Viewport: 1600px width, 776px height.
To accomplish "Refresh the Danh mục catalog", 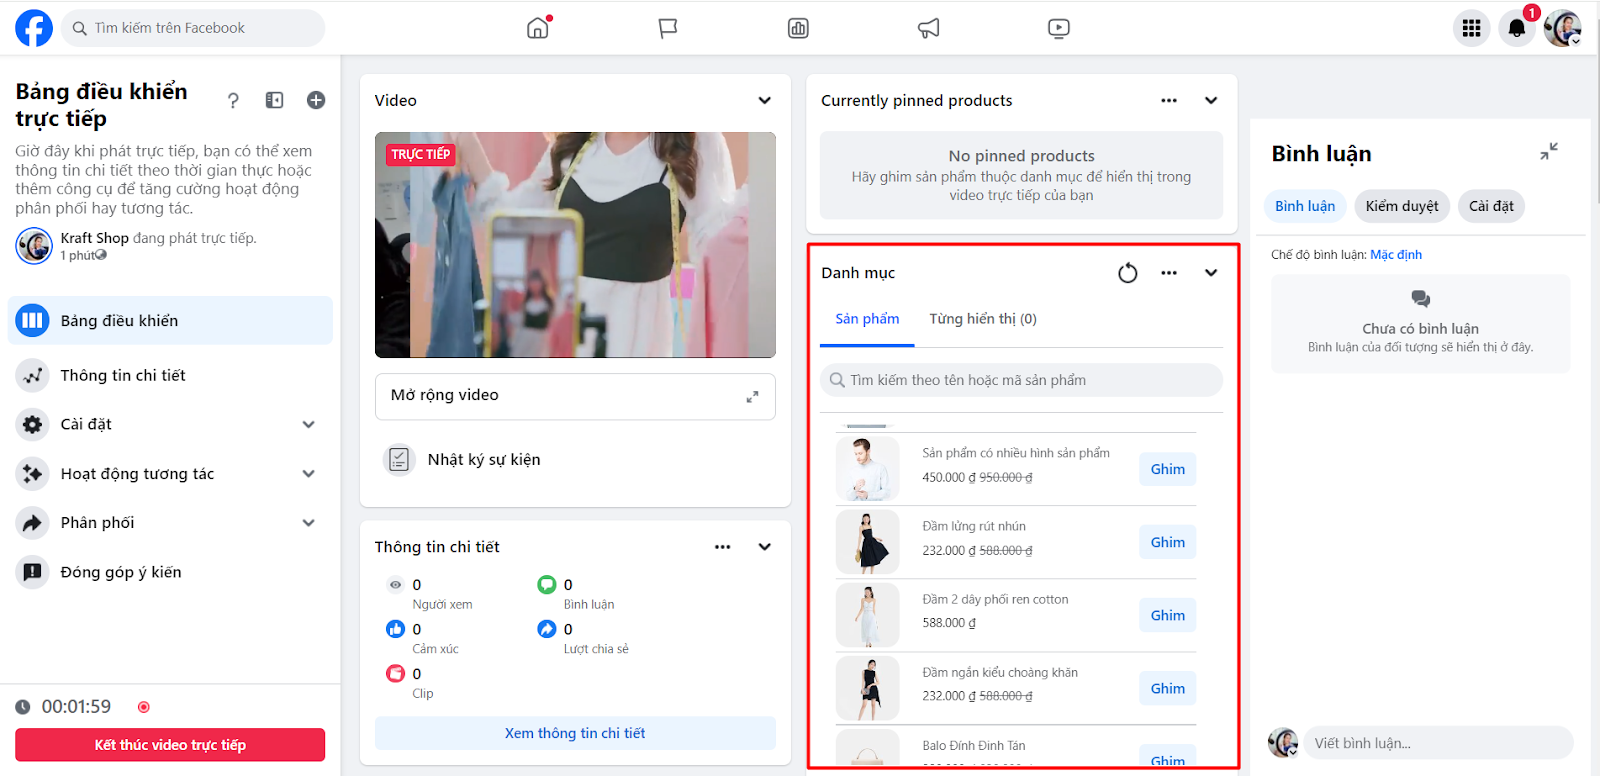I will pos(1128,273).
